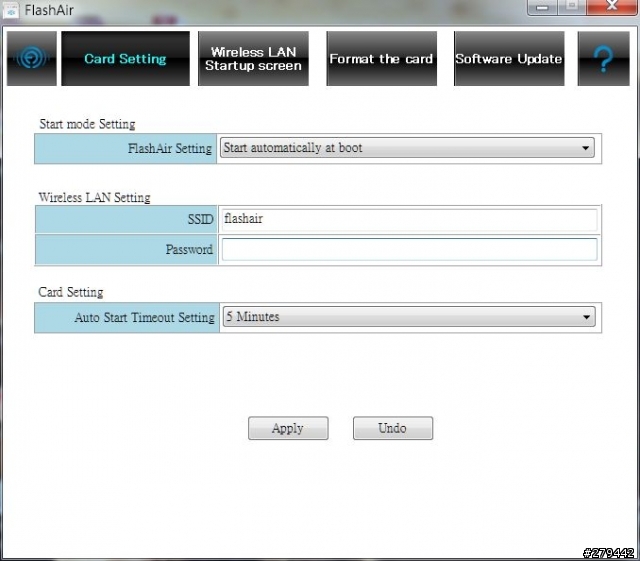Image resolution: width=640 pixels, height=561 pixels.
Task: Click the FlashAir wireless signal icon
Action: click(32, 58)
